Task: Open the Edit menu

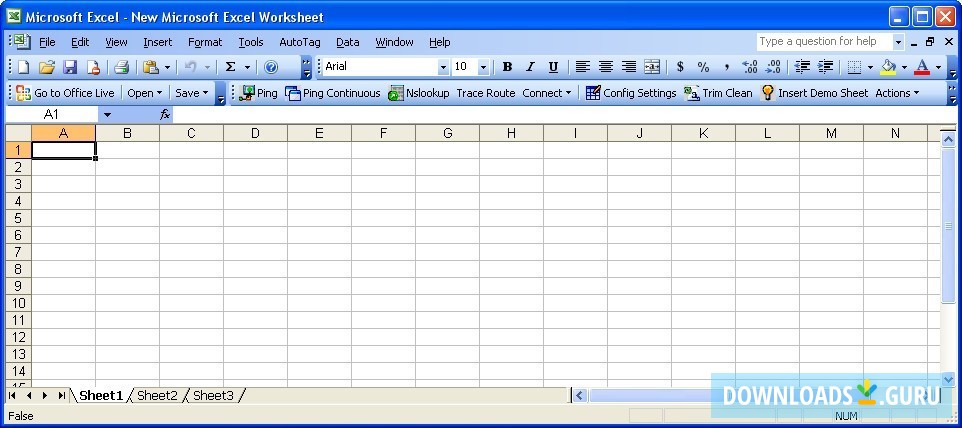Action: tap(80, 42)
